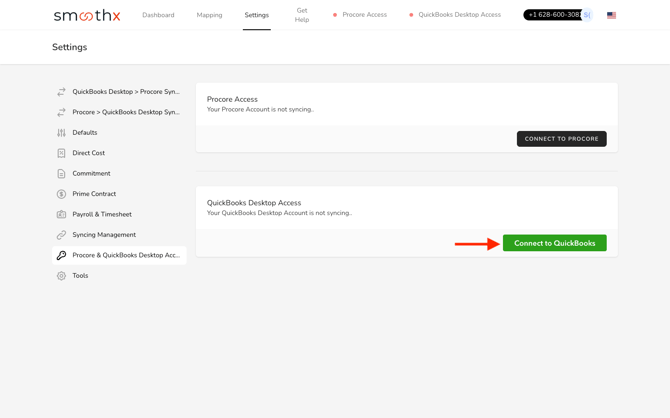
Task: Switch to the Mapping tab
Action: (x=209, y=15)
